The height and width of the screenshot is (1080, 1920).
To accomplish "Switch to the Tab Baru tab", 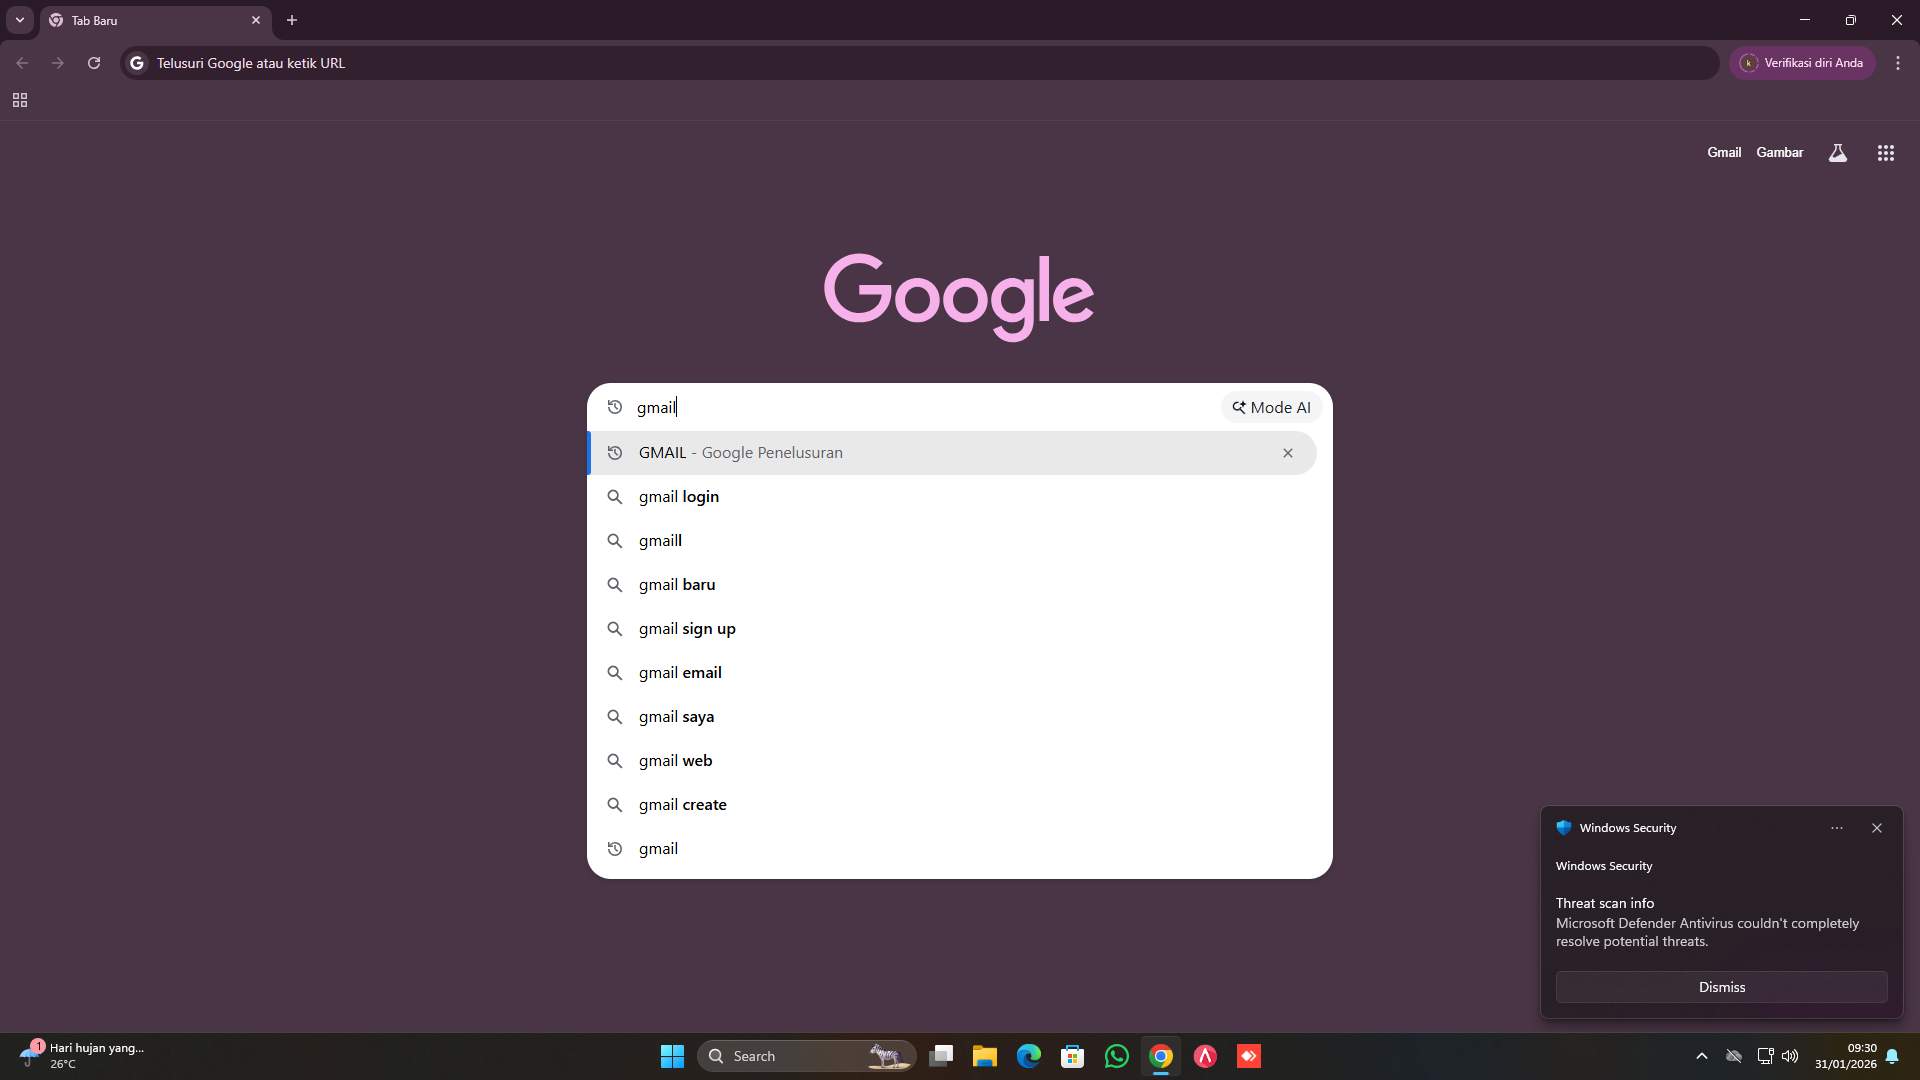I will 150,20.
